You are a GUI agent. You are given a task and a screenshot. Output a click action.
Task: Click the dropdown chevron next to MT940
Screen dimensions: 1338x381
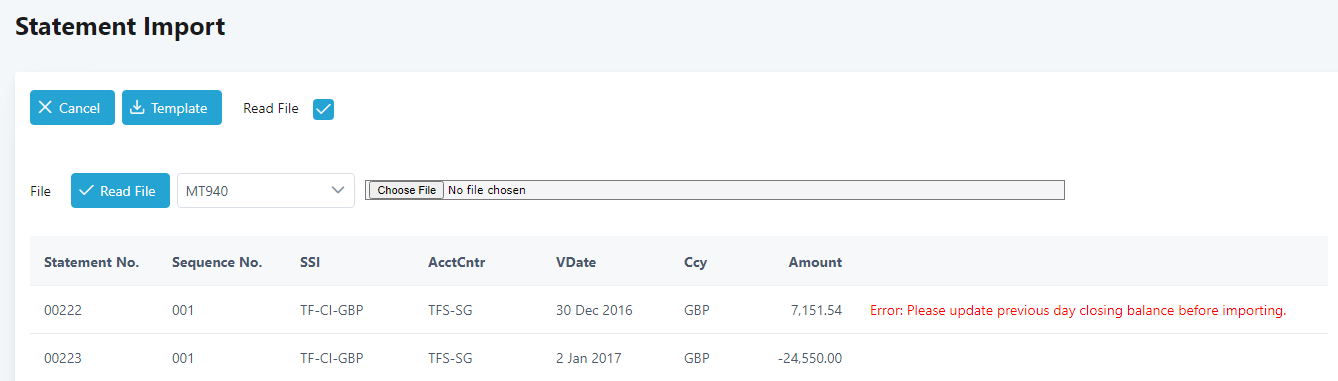(x=337, y=190)
